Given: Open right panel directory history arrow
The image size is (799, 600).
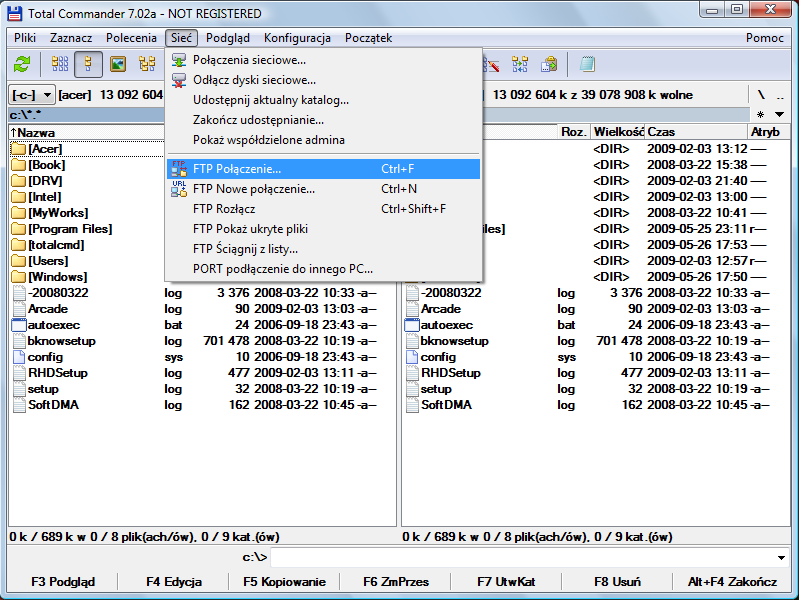Looking at the screenshot, I should click(x=779, y=114).
